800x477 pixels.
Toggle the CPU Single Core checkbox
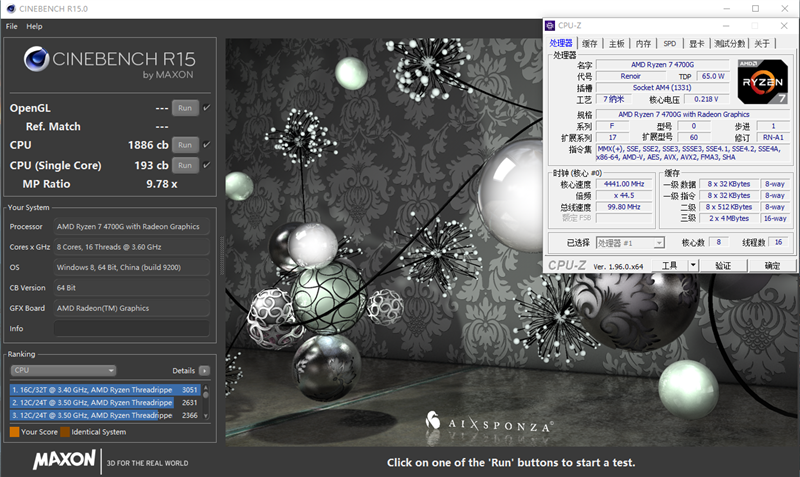[207, 164]
